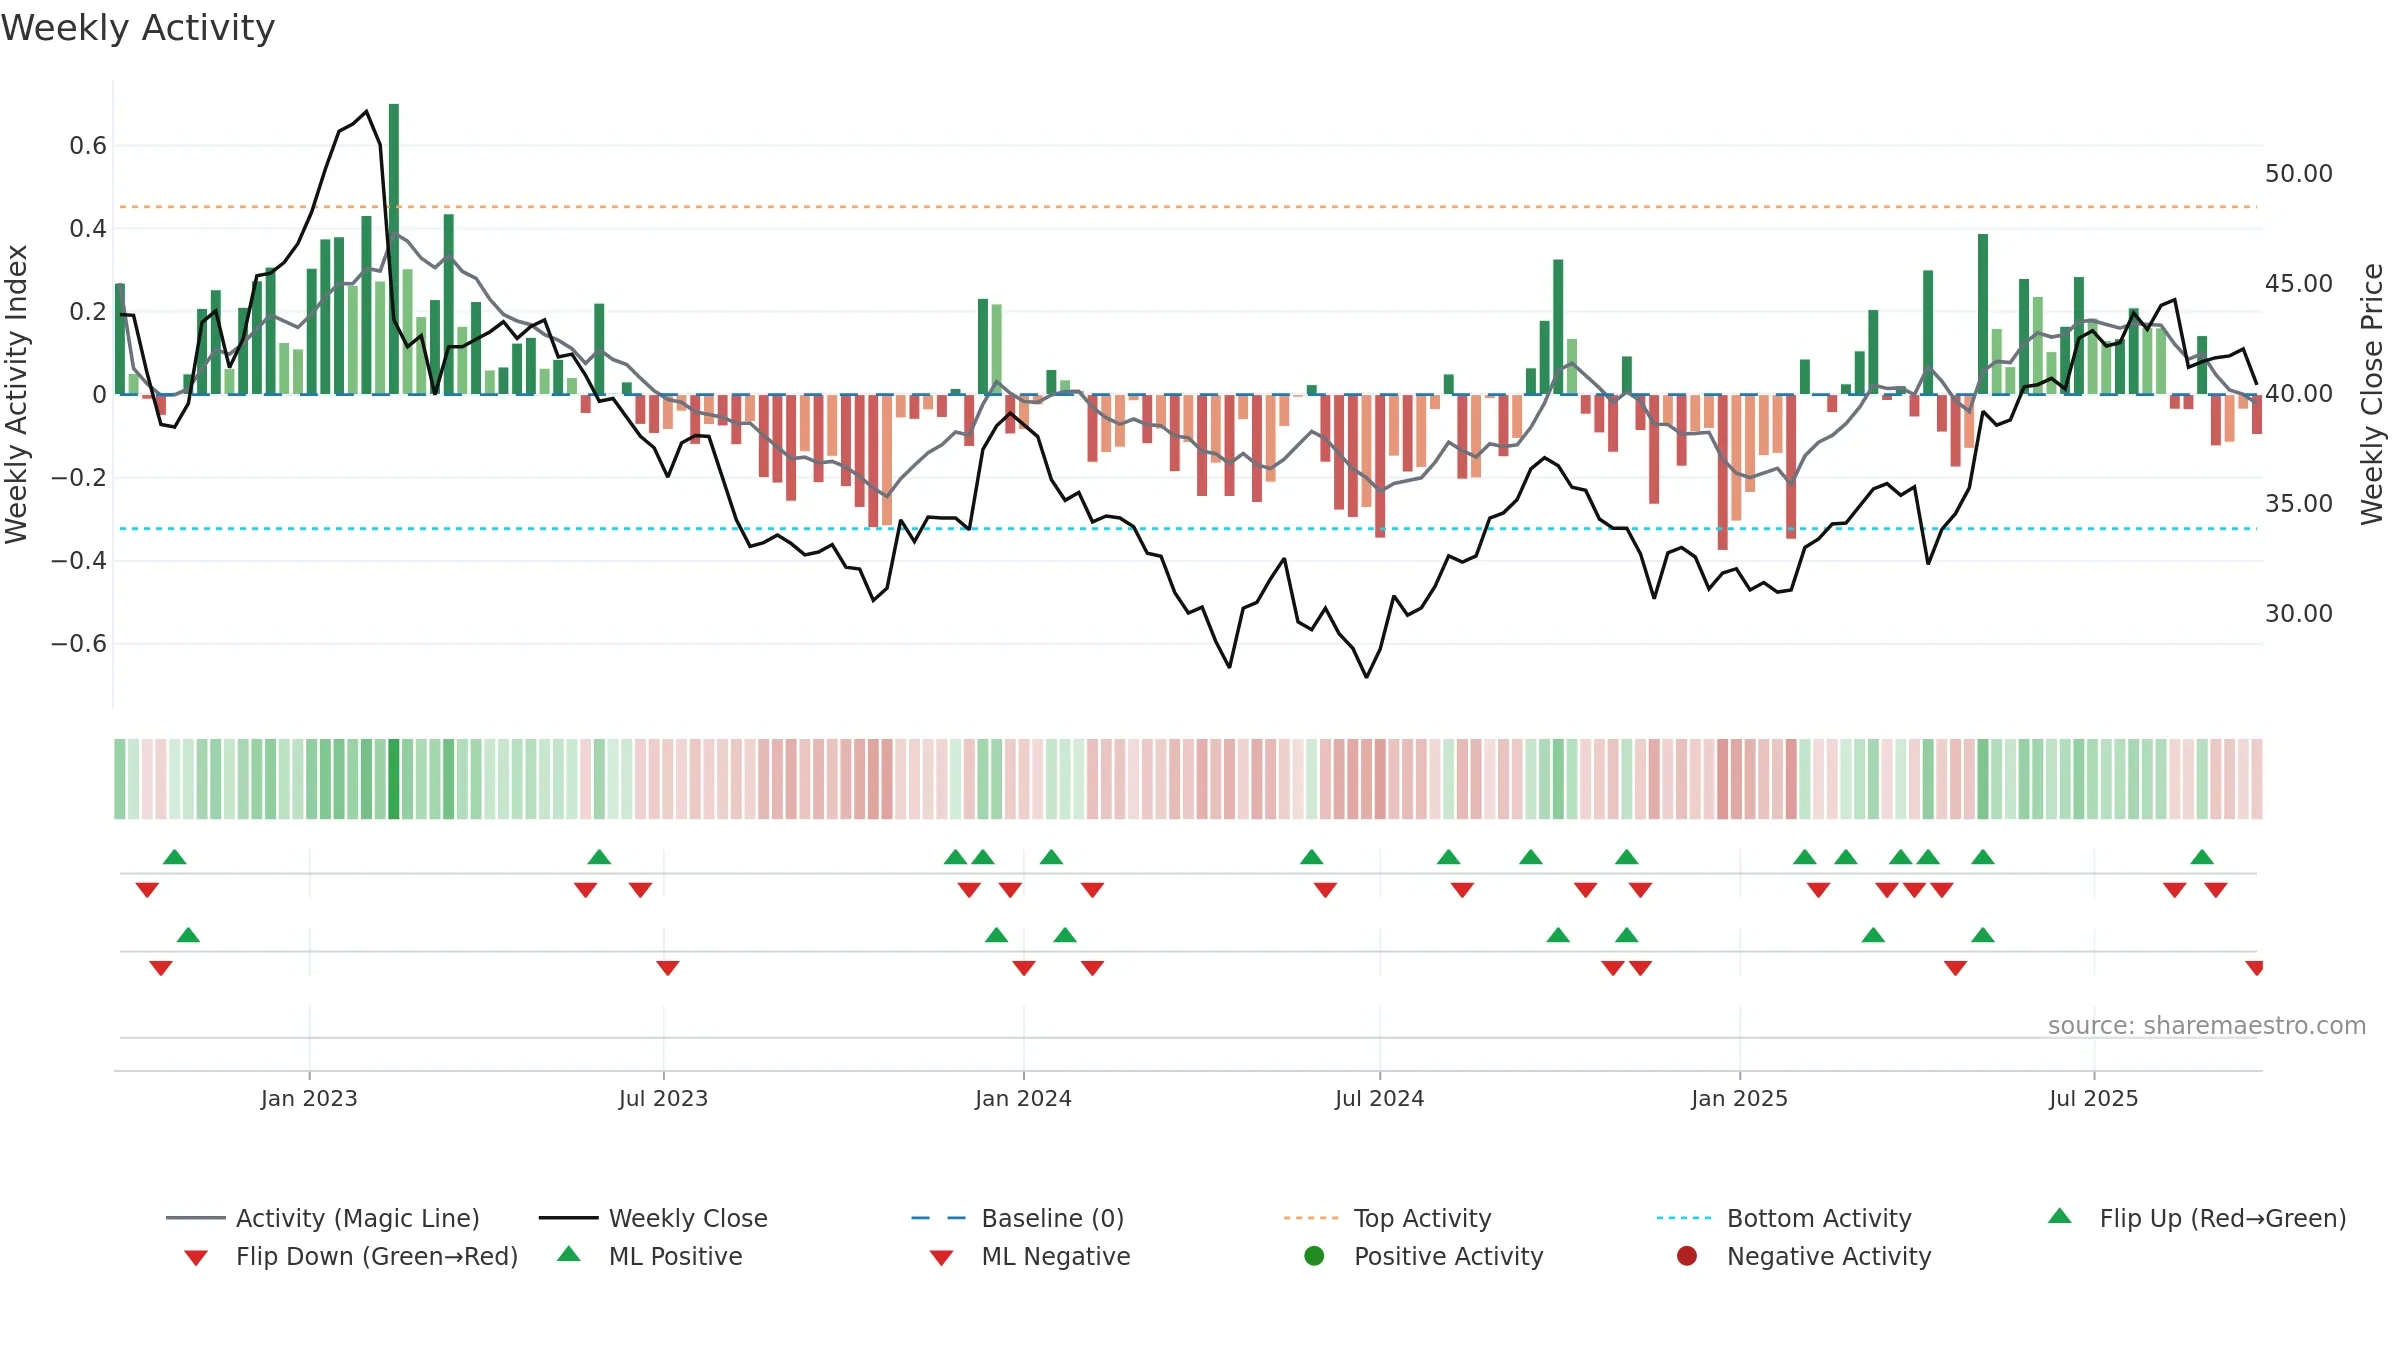Screen dimensions: 2400x1350
Task: Click the weekly close price peak near Jan 2023
Action: 367,111
